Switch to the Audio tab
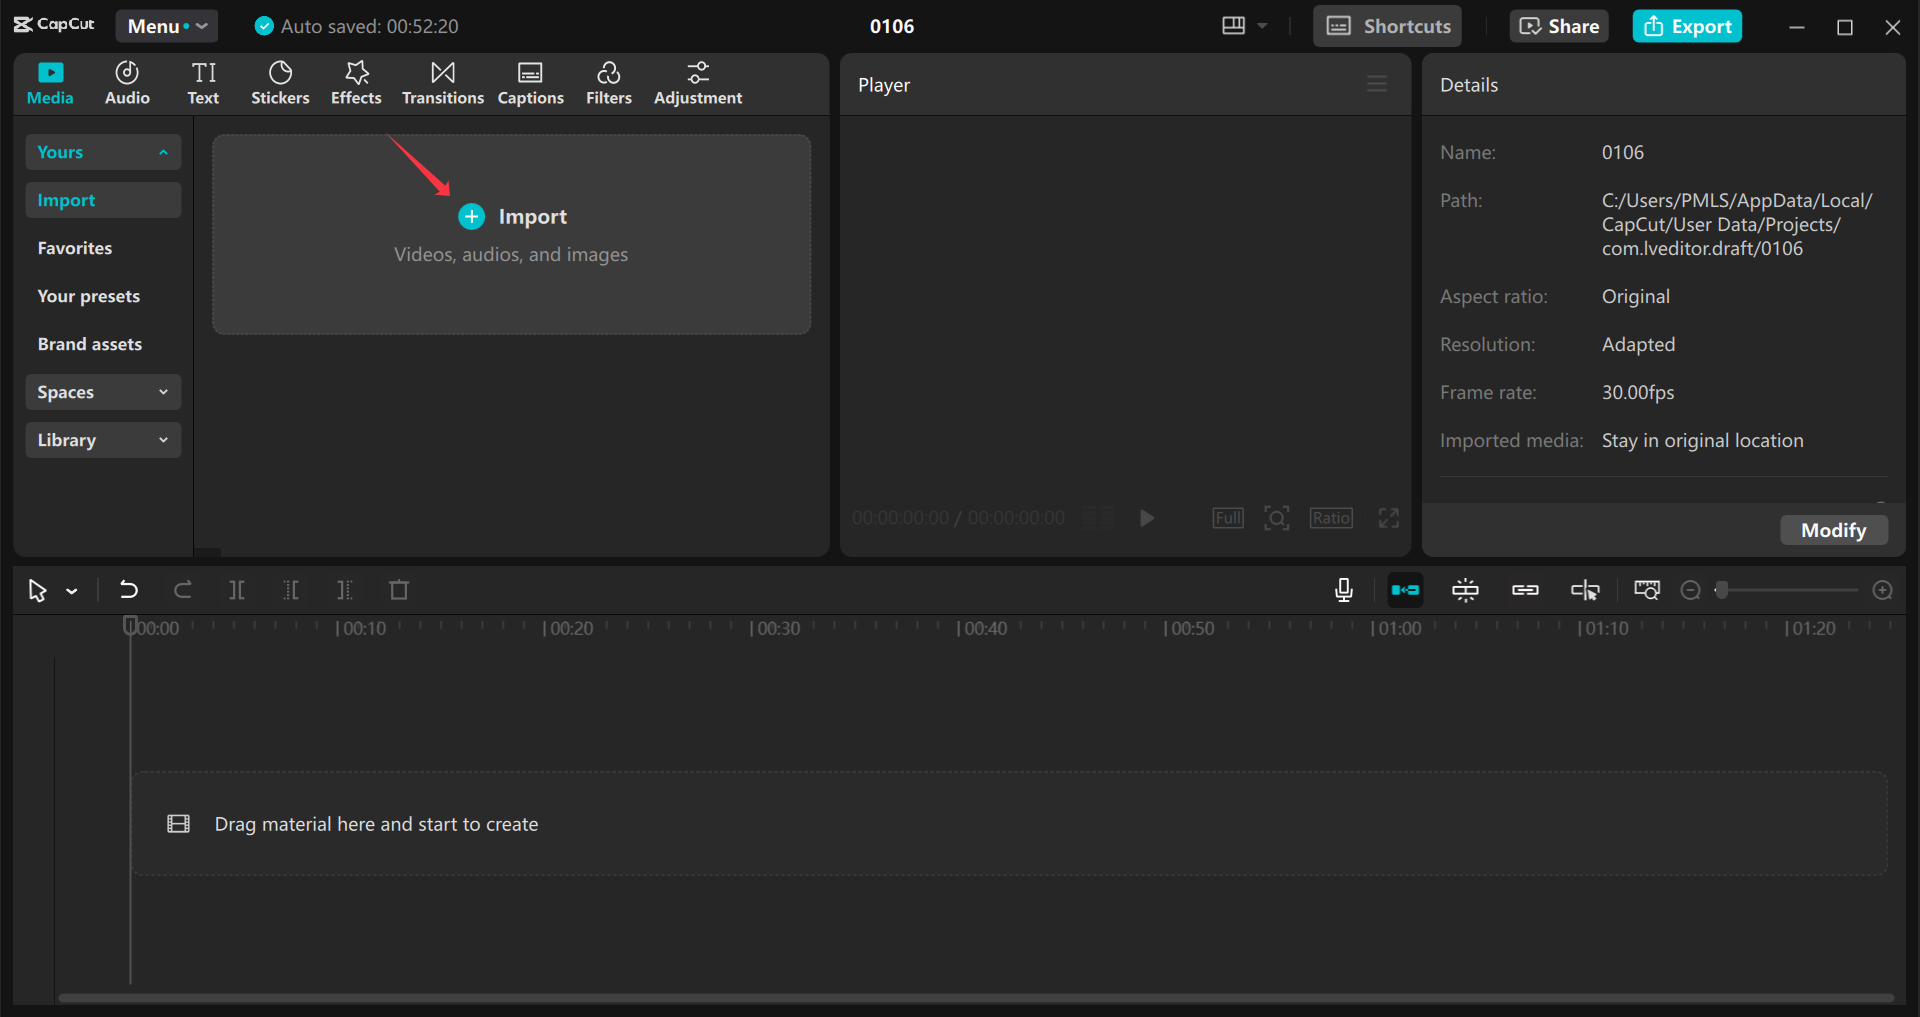Image resolution: width=1920 pixels, height=1017 pixels. pos(127,83)
